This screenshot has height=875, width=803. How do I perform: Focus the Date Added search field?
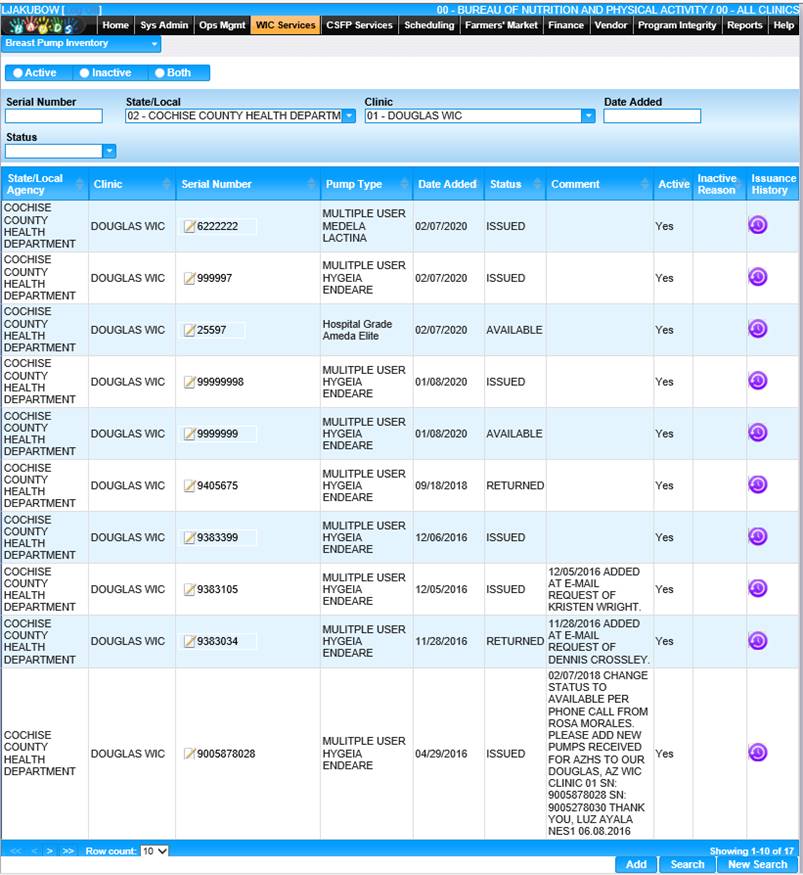click(x=652, y=116)
